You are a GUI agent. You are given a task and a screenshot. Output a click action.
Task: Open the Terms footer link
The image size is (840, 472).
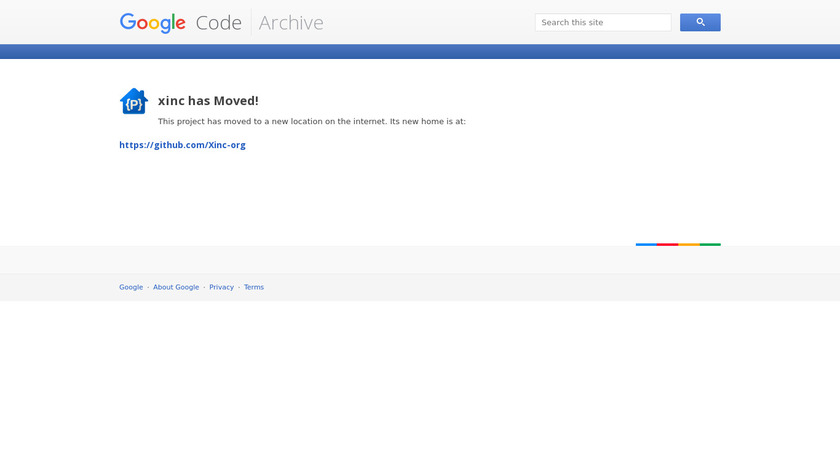254,287
